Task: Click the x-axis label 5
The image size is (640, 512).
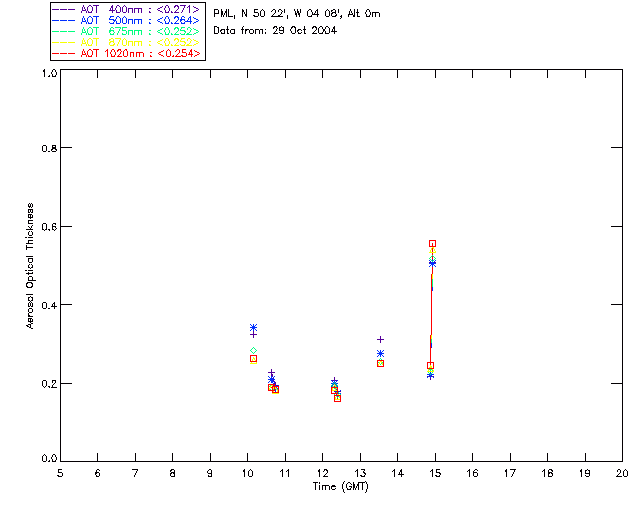Action: (x=60, y=473)
